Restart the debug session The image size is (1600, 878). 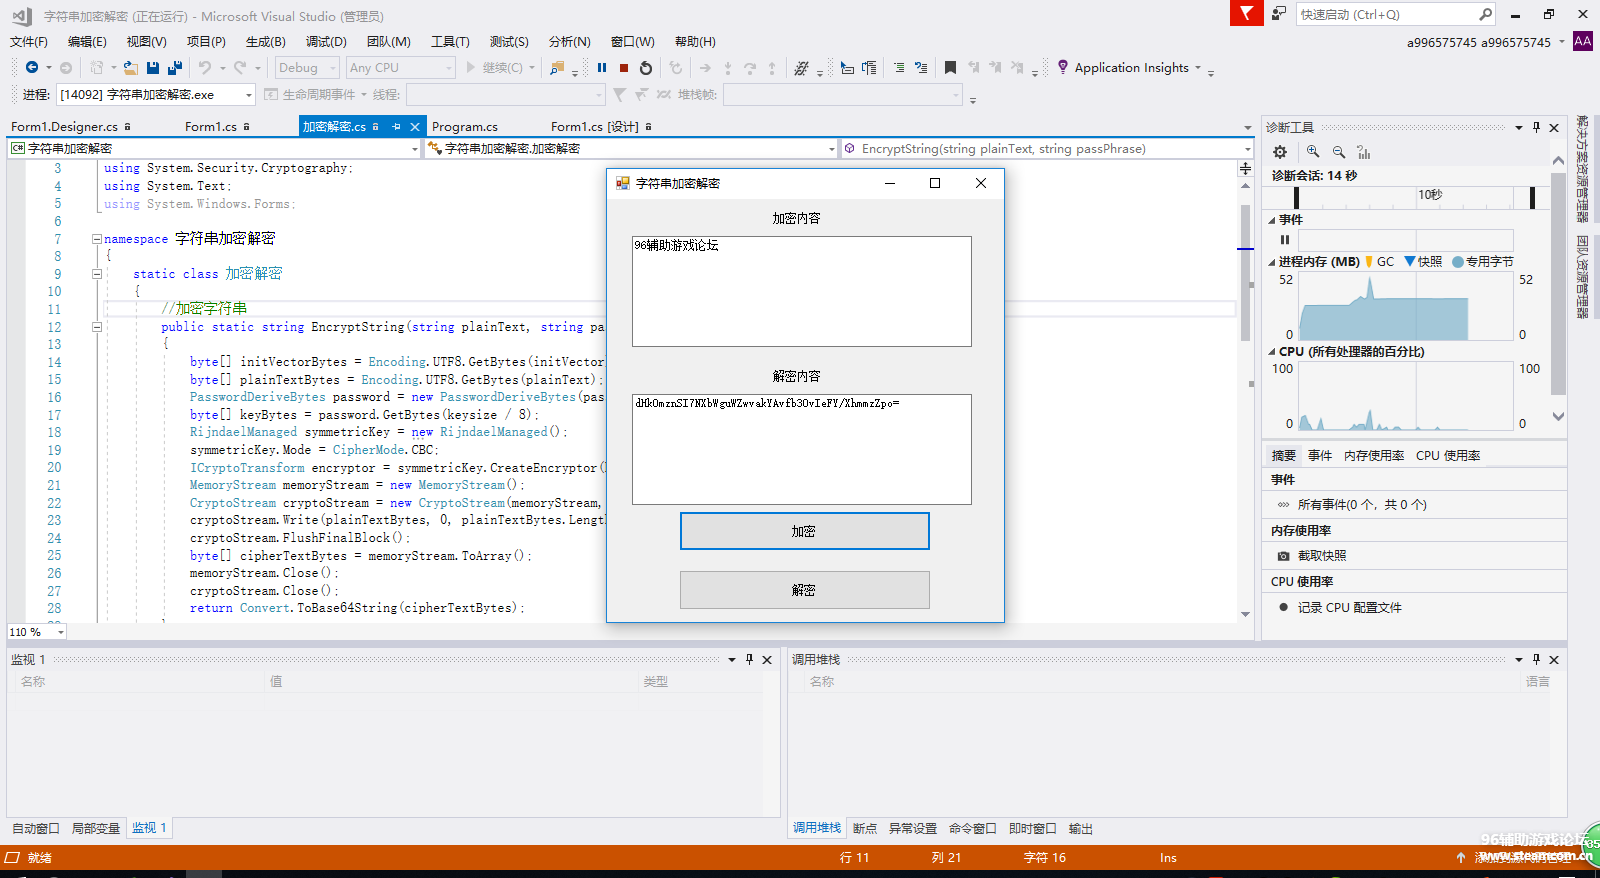coord(646,68)
